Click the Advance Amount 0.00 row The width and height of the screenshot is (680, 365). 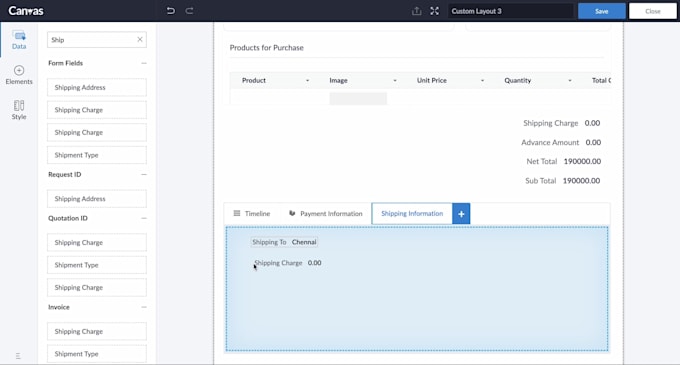[561, 143]
